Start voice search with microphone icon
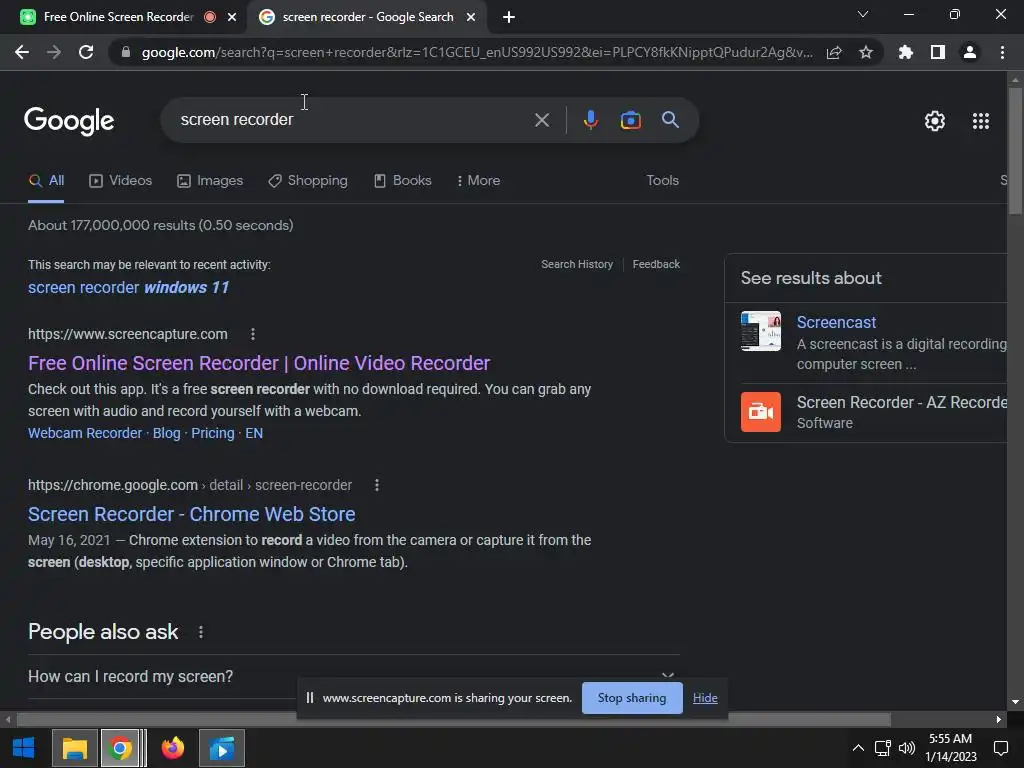 point(590,120)
